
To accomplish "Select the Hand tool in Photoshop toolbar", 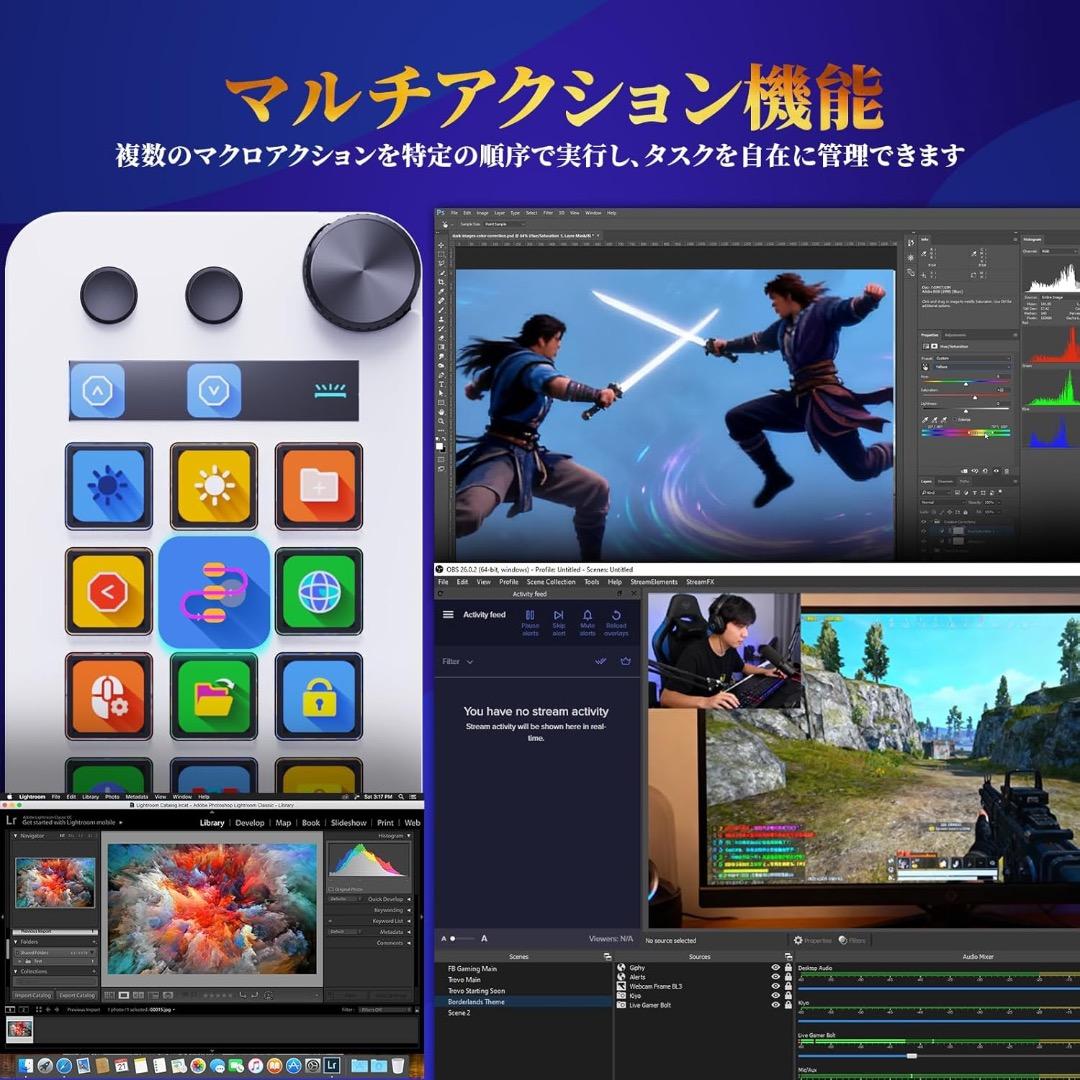I will click(x=441, y=412).
